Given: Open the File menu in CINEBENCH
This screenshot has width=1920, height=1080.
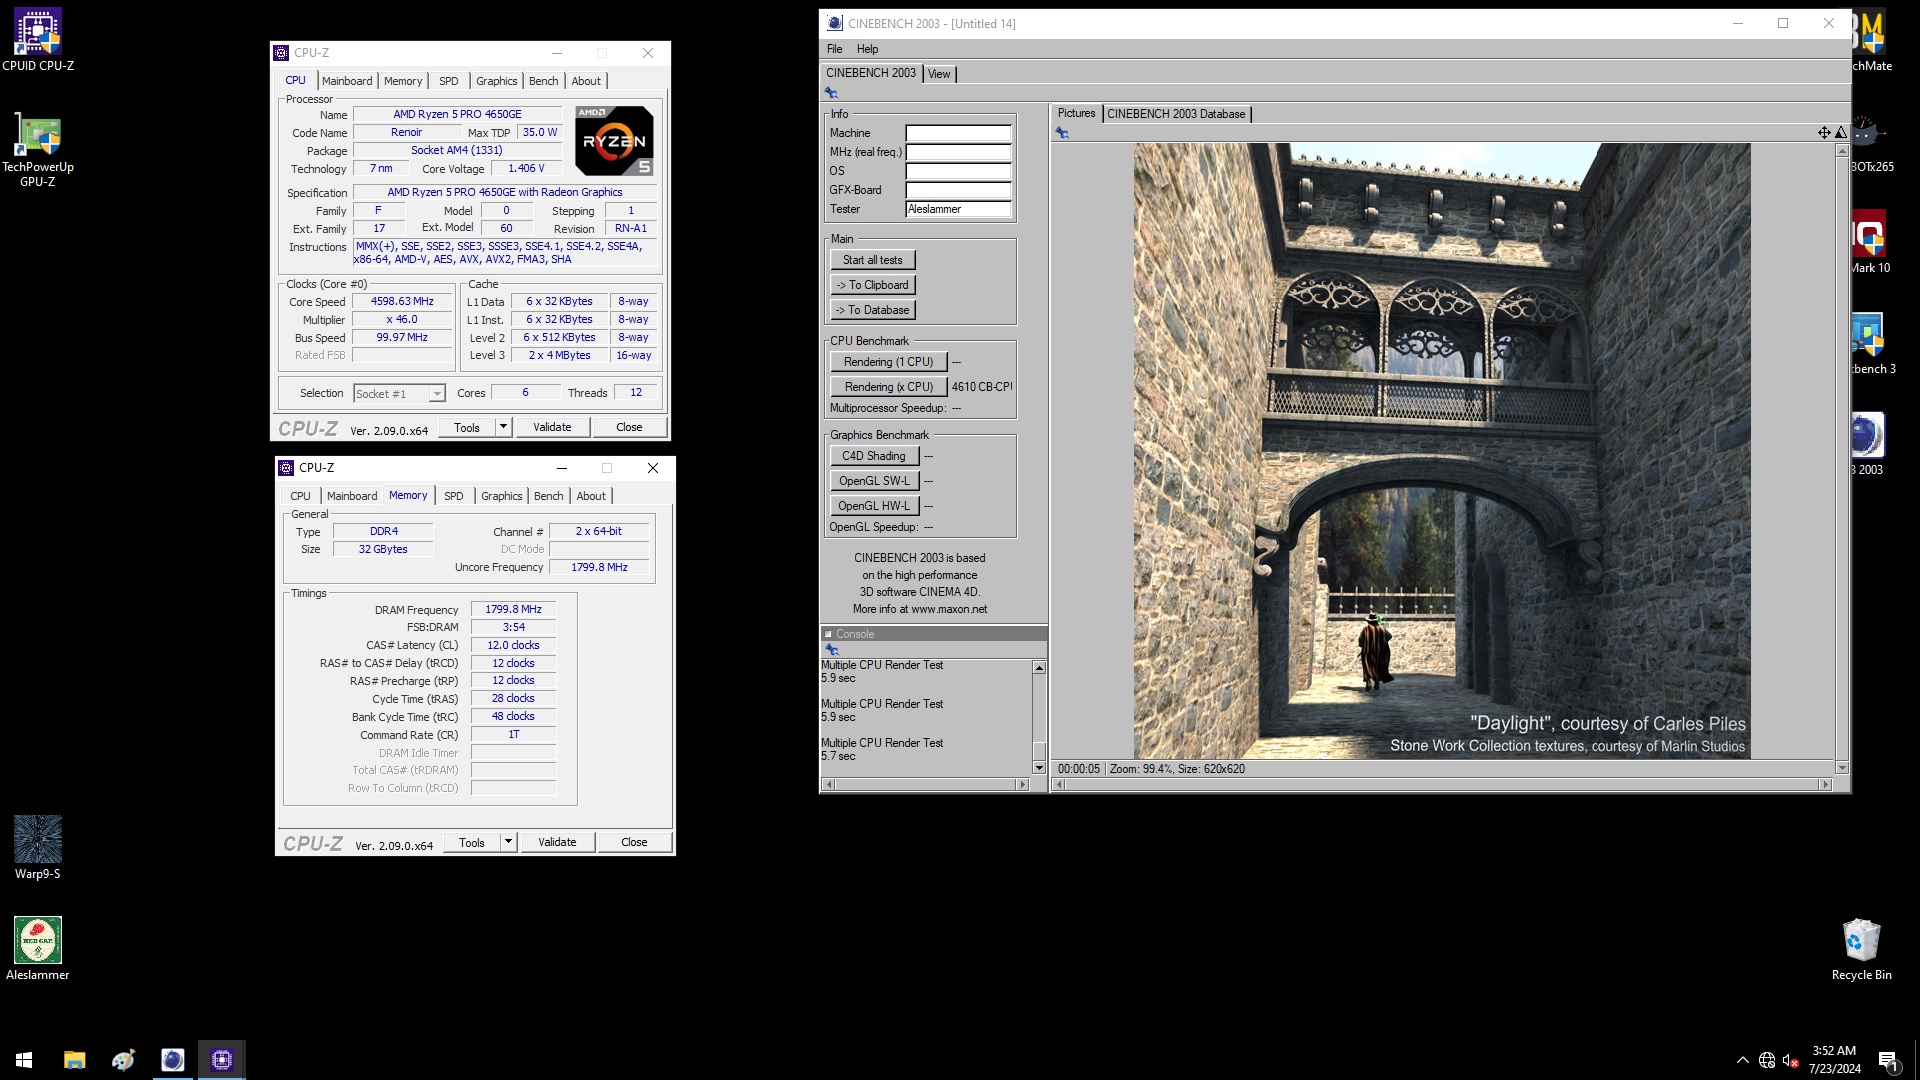Looking at the screenshot, I should (834, 49).
